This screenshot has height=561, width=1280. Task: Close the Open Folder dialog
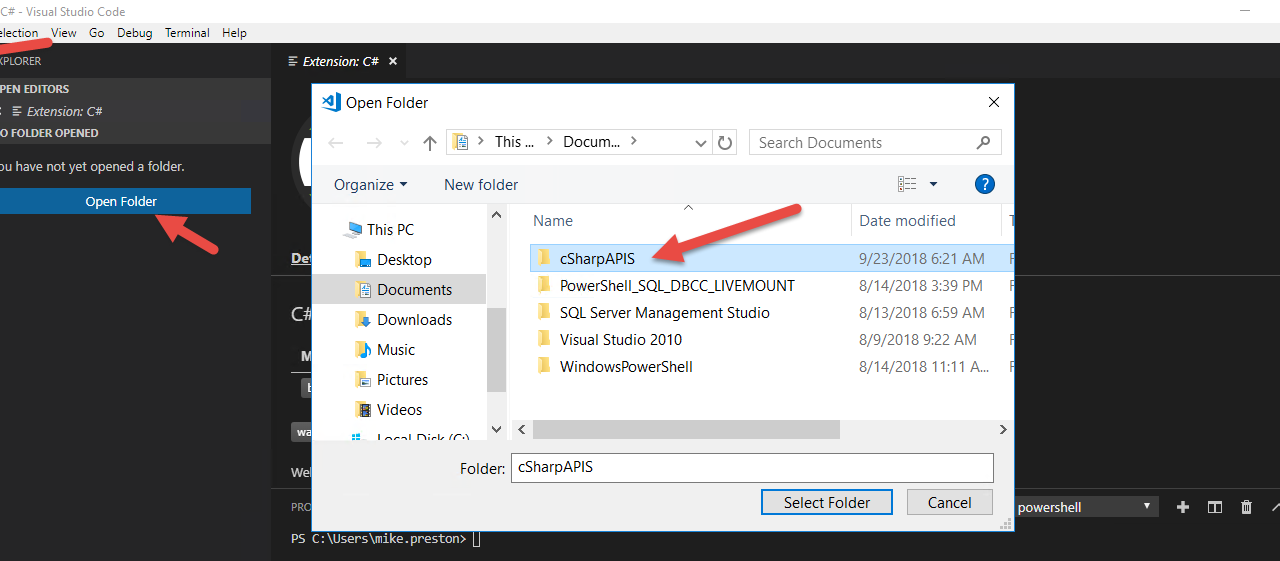coord(993,102)
